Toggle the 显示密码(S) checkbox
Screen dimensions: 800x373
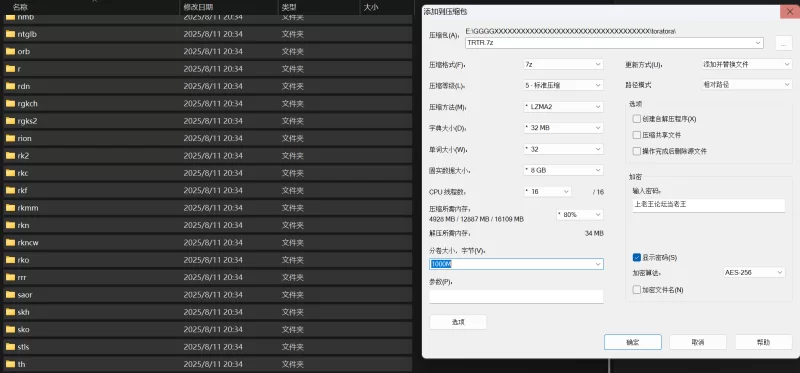pyautogui.click(x=636, y=258)
